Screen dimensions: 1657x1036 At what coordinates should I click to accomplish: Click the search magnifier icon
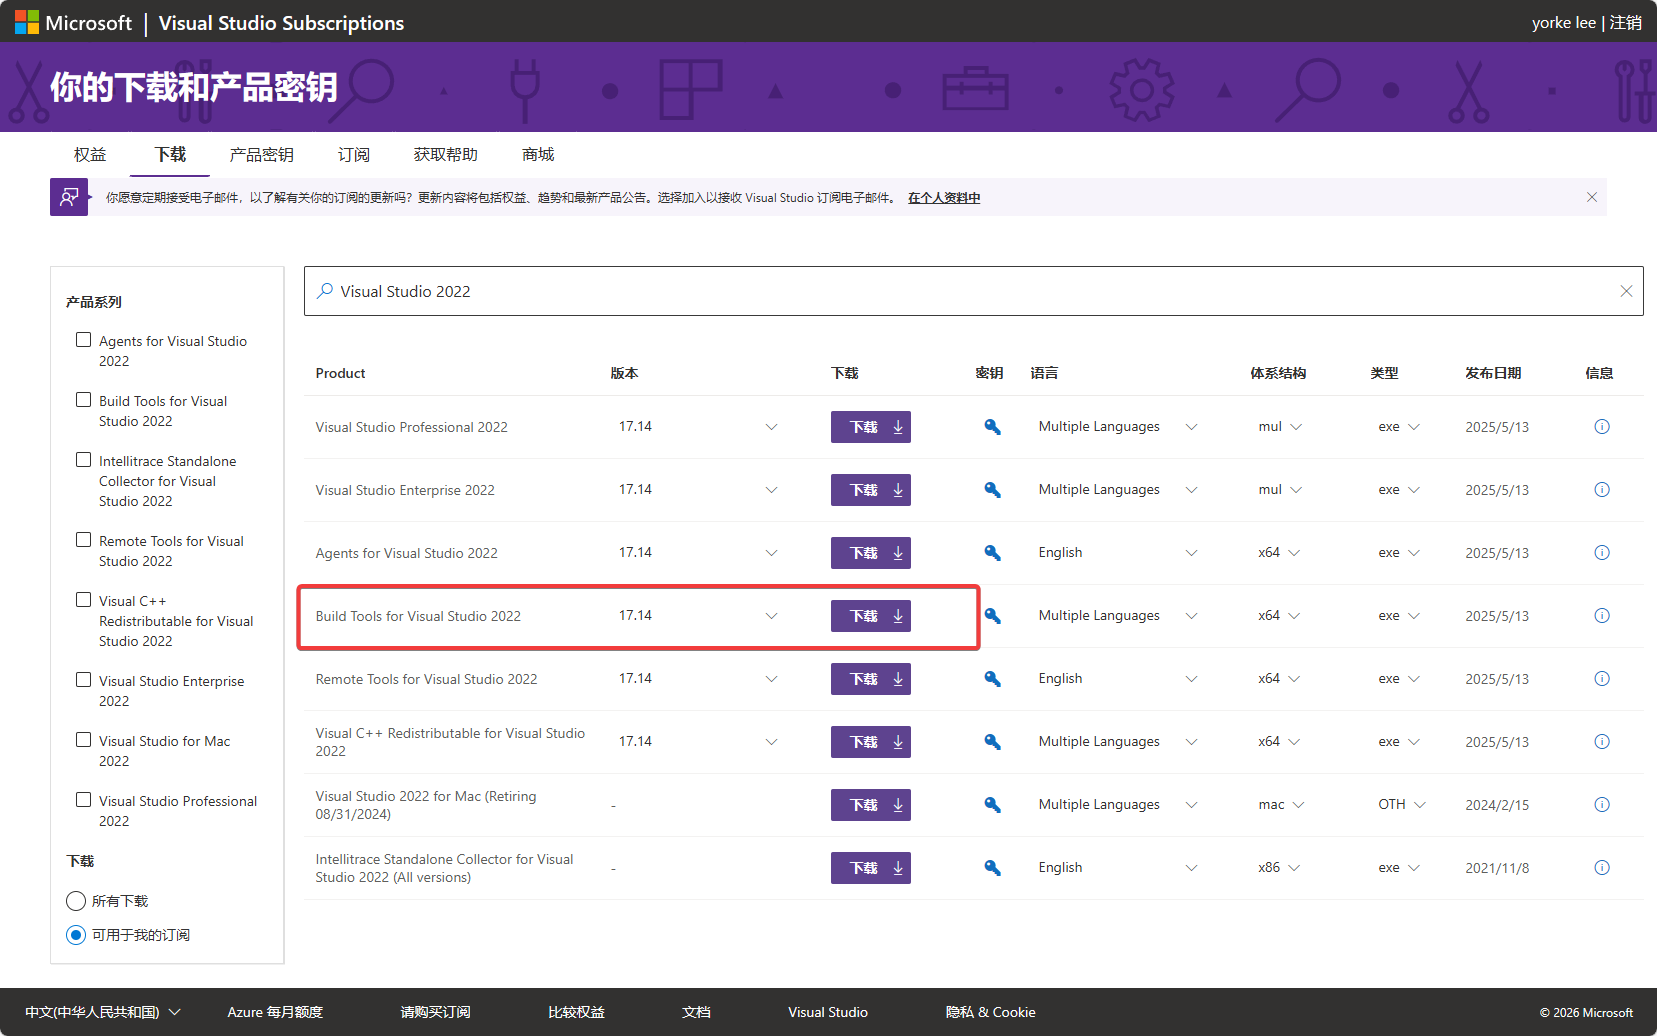coord(325,291)
